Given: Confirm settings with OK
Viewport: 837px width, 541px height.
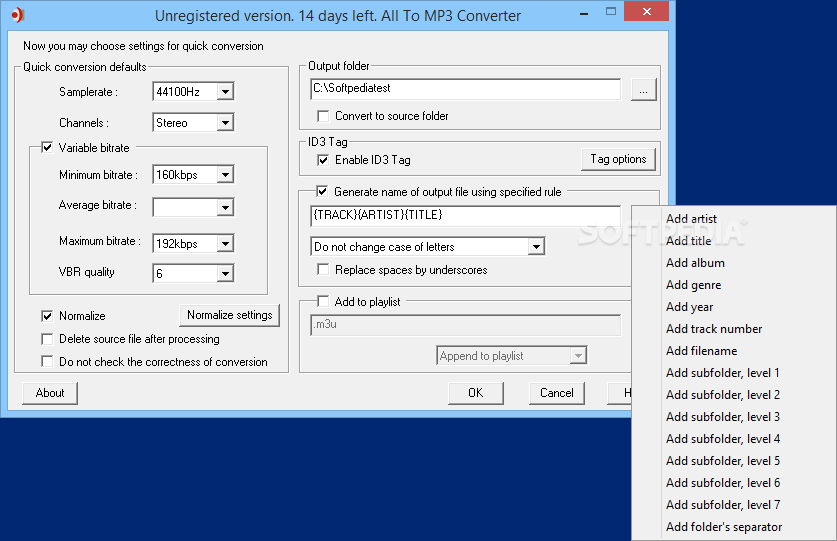Looking at the screenshot, I should [x=476, y=393].
